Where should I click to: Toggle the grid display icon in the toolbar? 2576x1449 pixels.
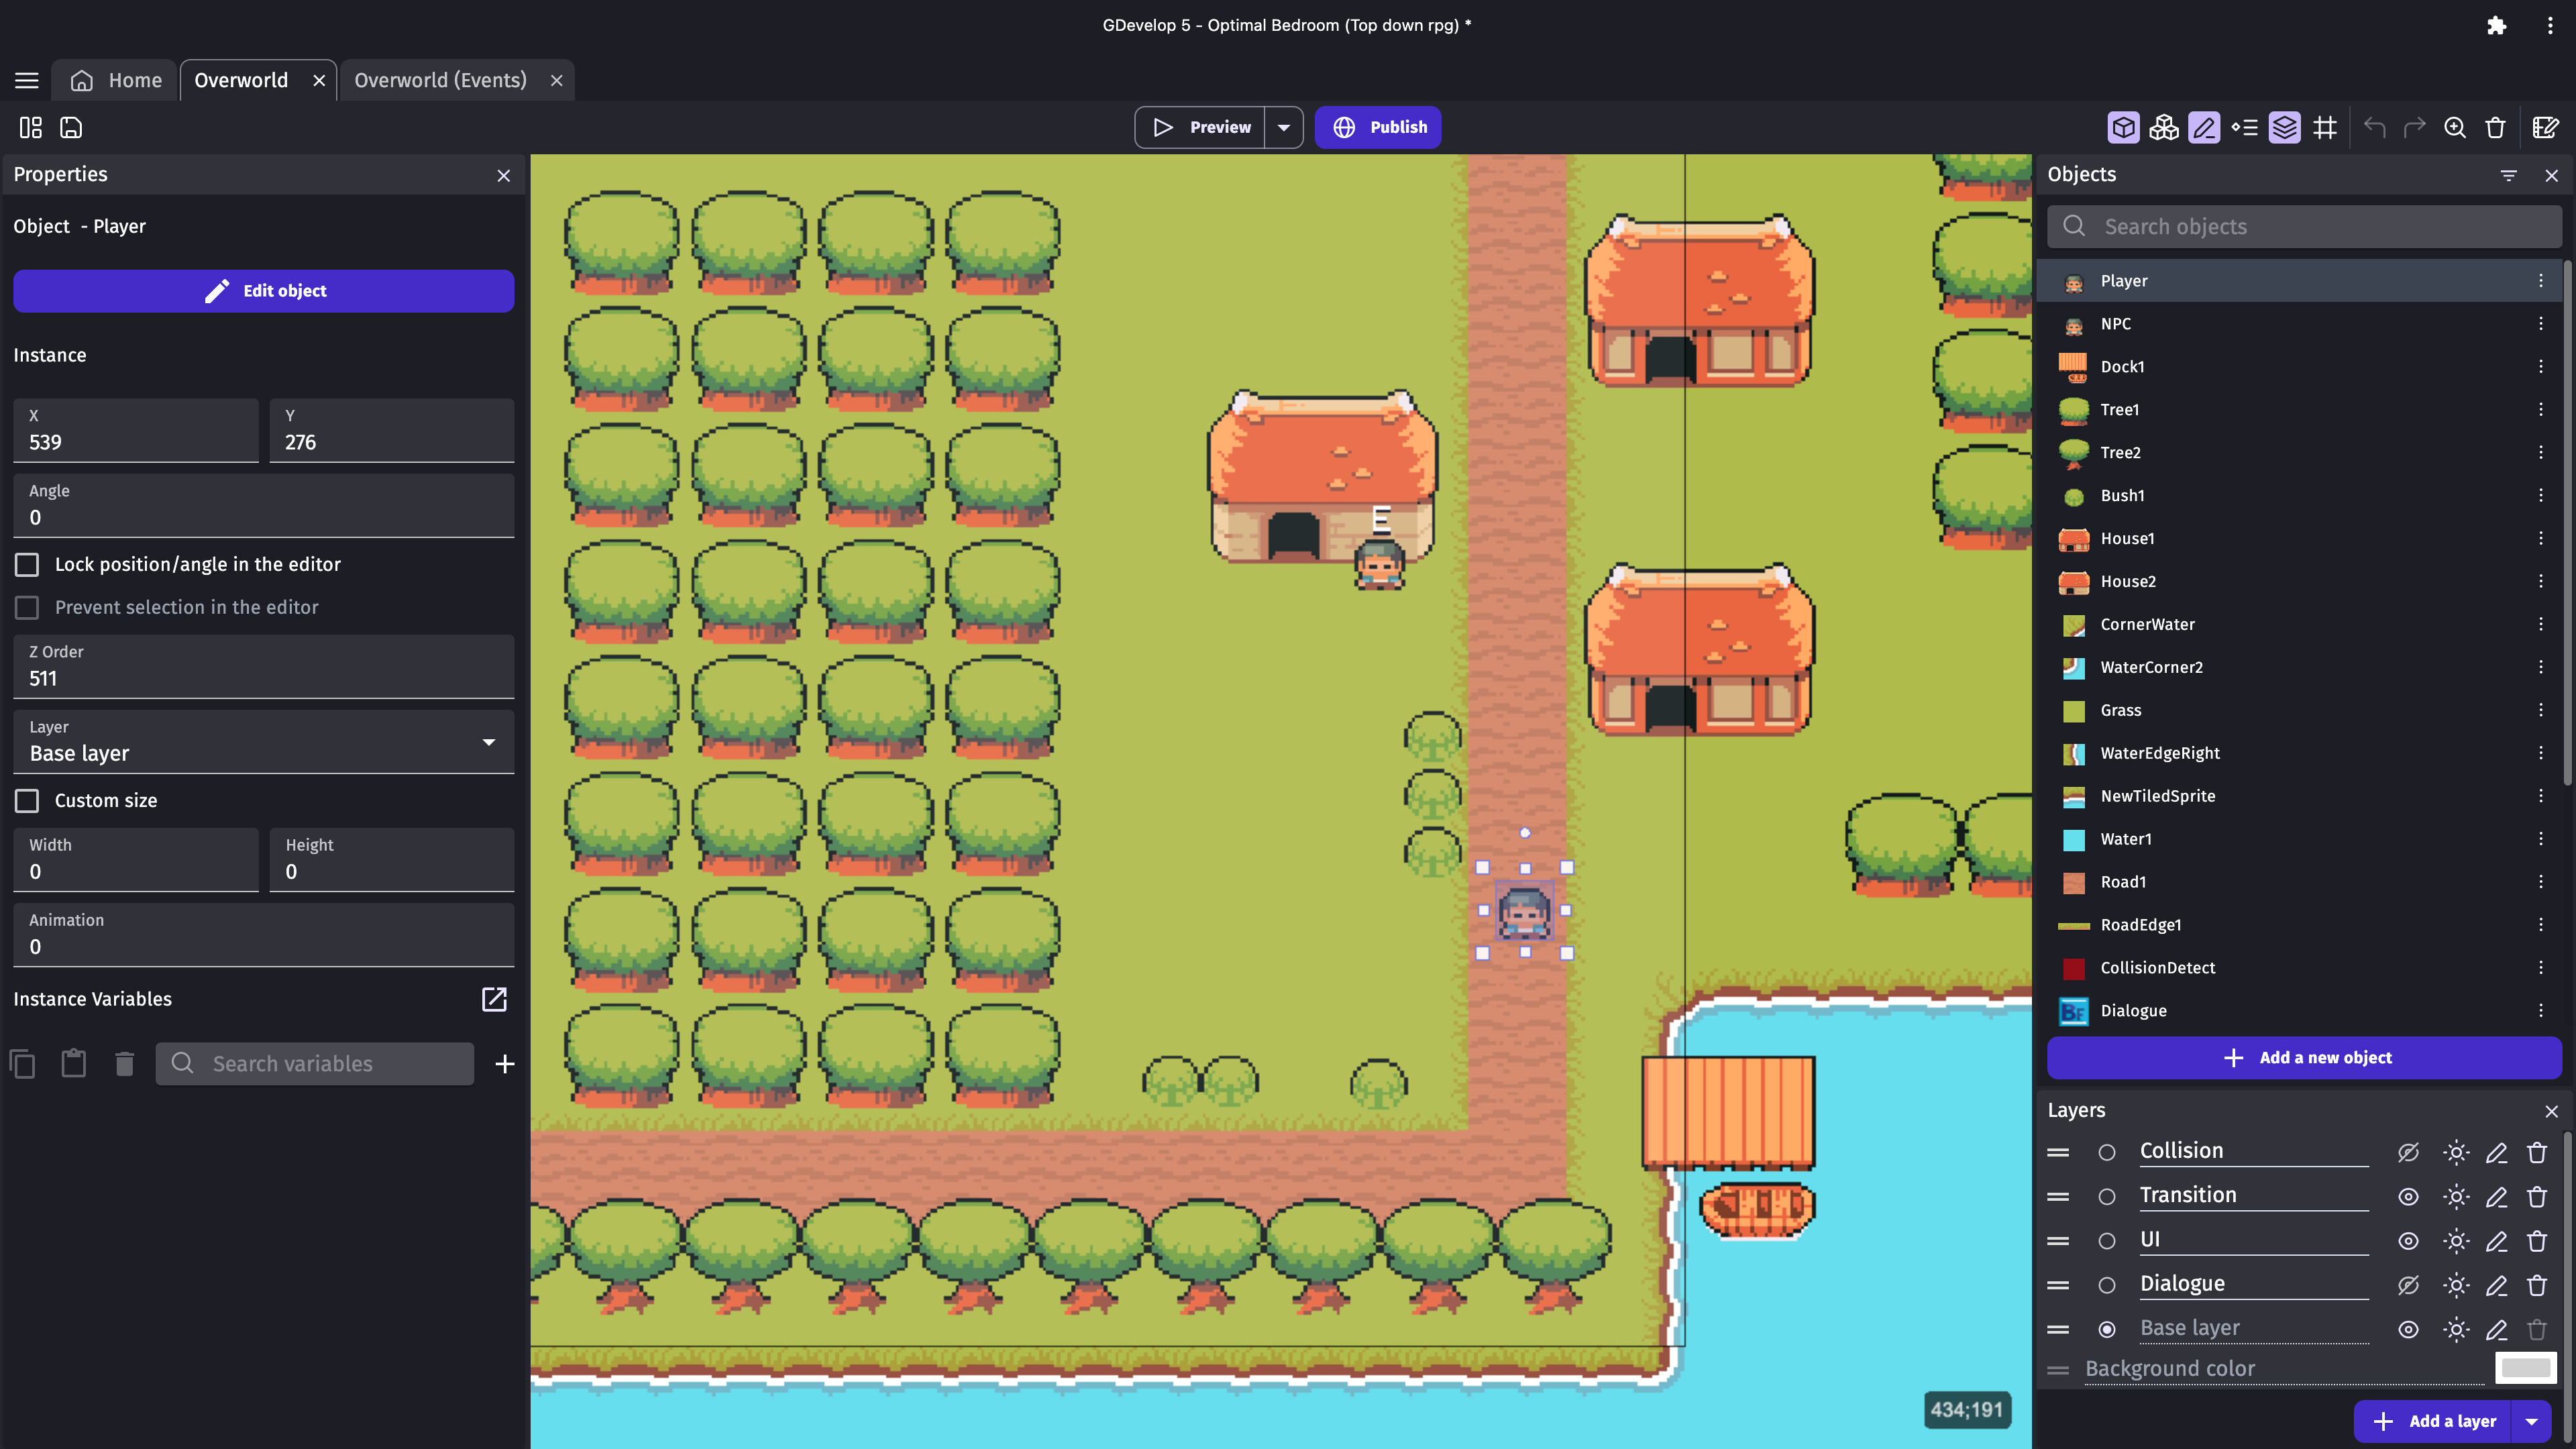2325,127
